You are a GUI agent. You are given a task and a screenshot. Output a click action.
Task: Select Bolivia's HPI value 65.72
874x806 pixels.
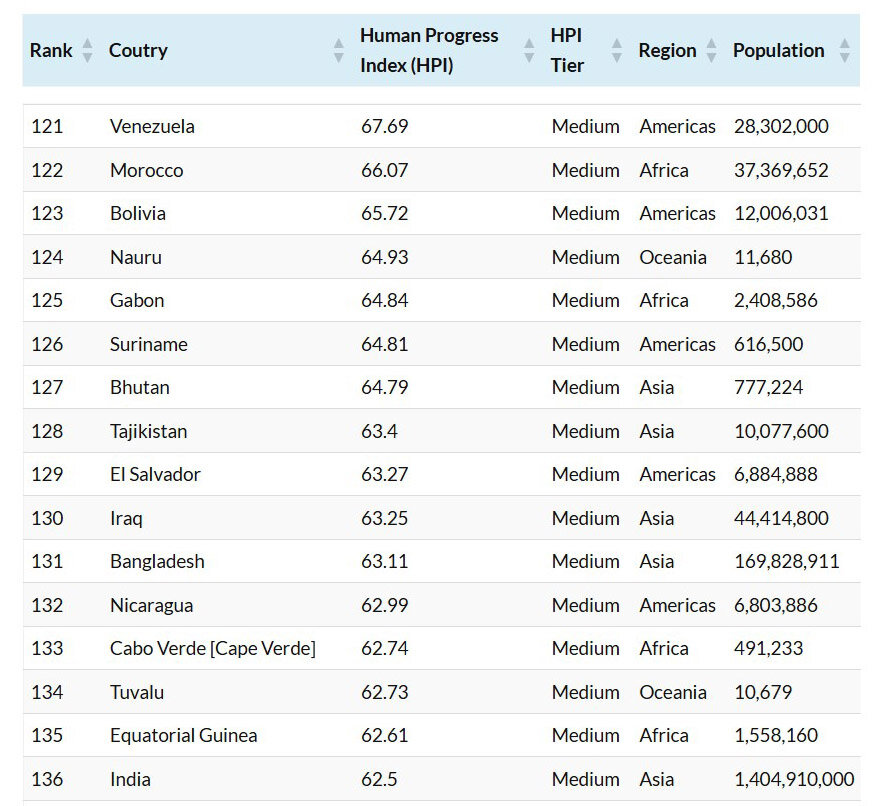pyautogui.click(x=385, y=213)
